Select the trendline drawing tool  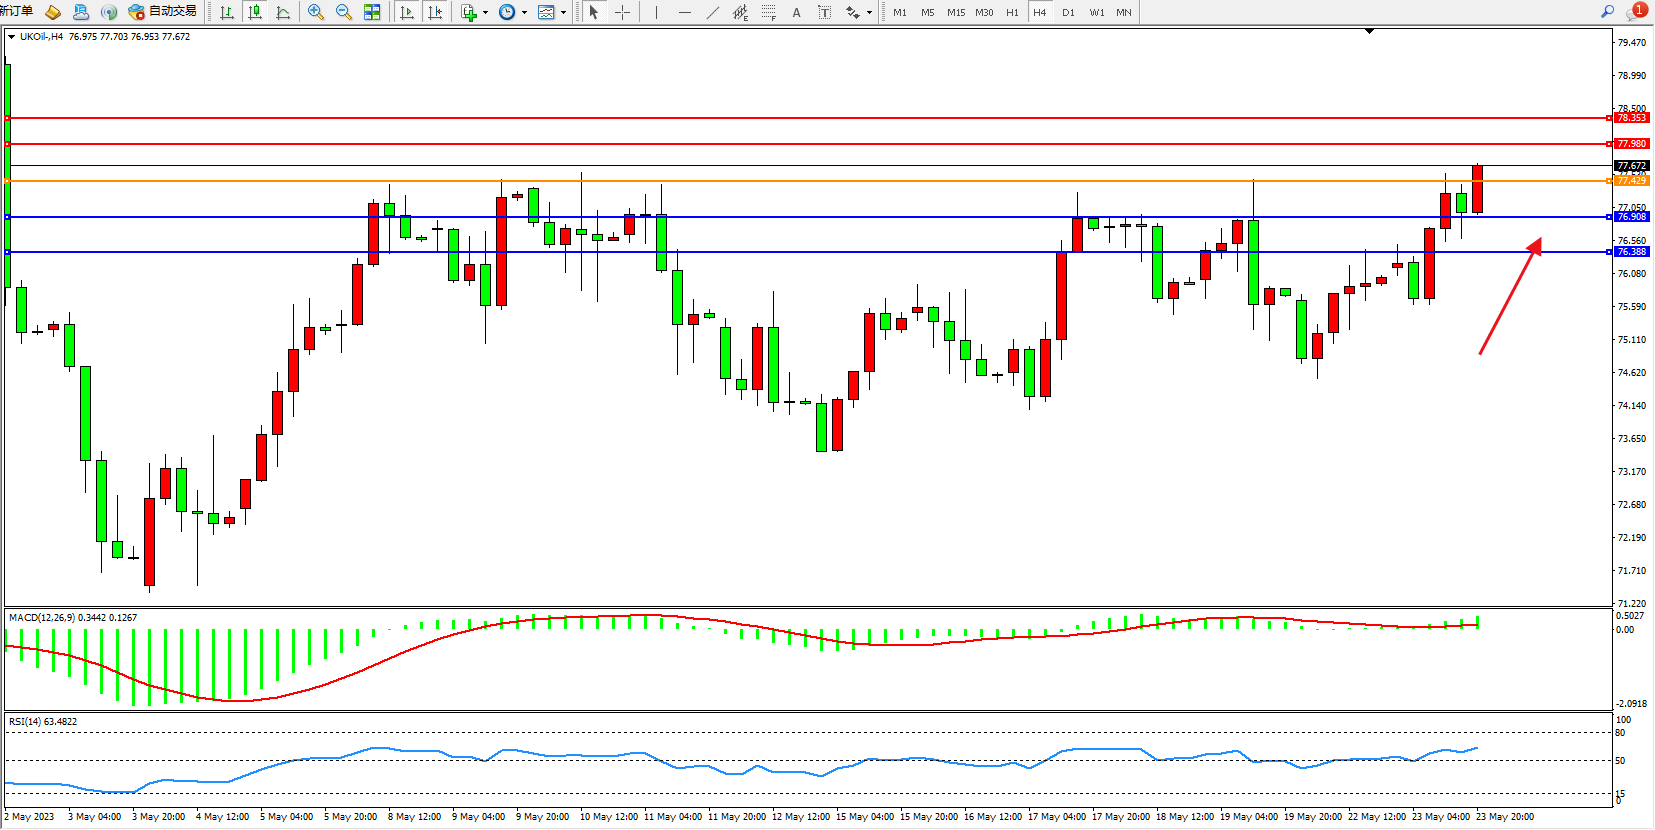point(712,12)
